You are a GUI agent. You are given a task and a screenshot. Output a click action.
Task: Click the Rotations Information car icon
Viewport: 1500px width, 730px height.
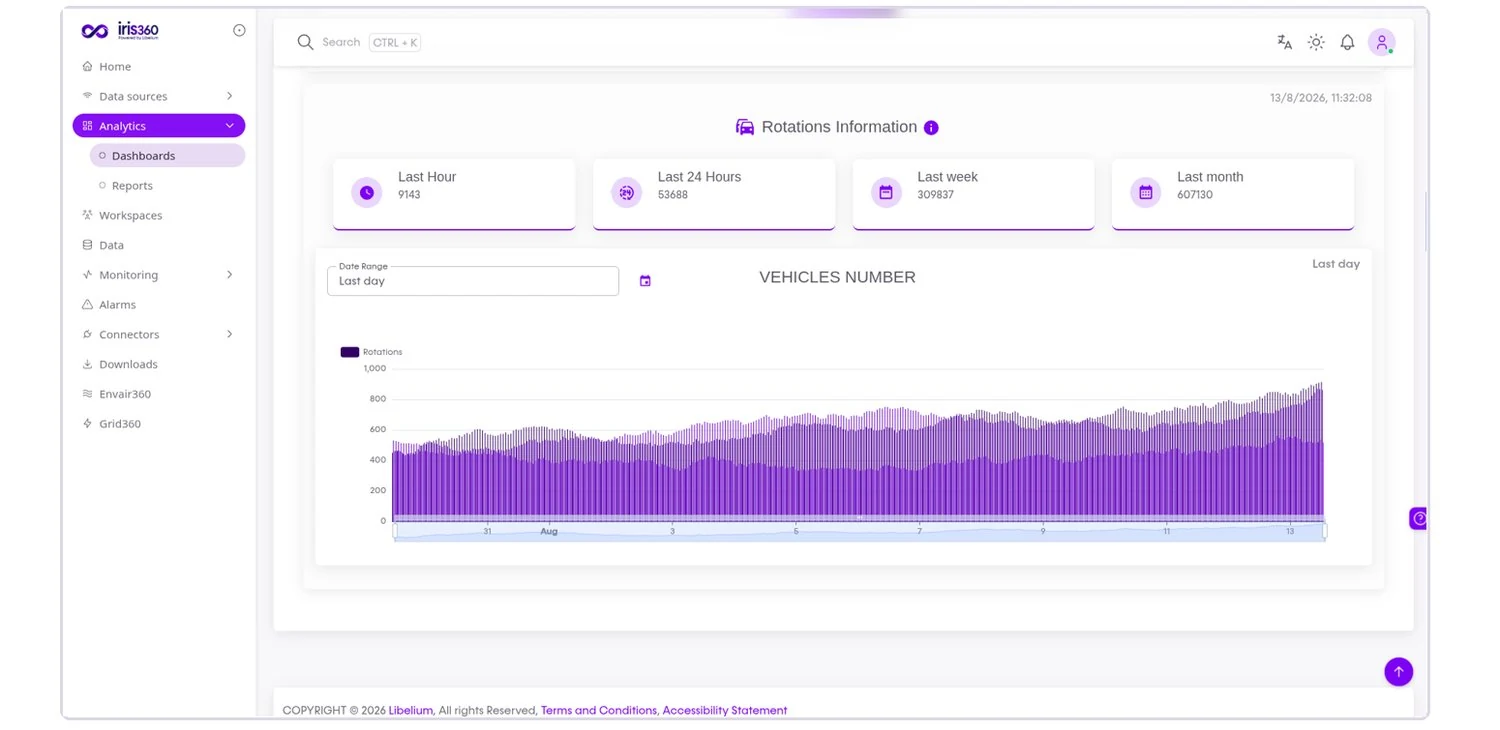point(745,127)
